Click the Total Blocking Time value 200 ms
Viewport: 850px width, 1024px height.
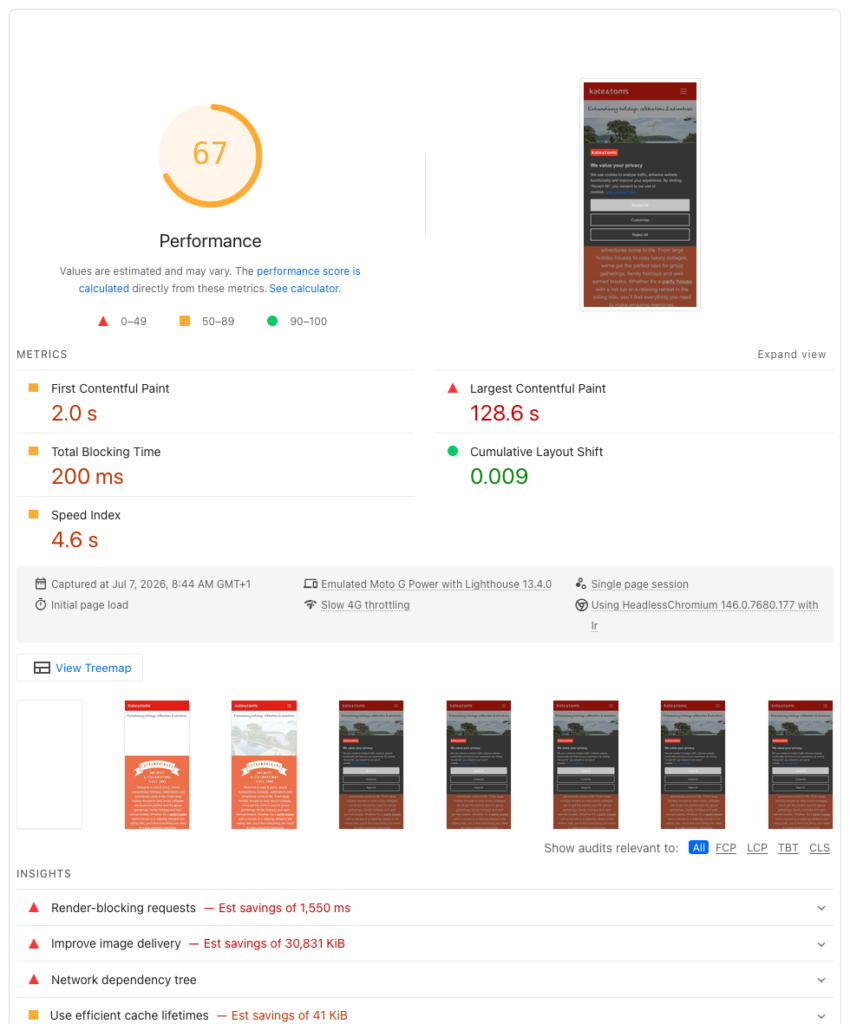coord(87,476)
